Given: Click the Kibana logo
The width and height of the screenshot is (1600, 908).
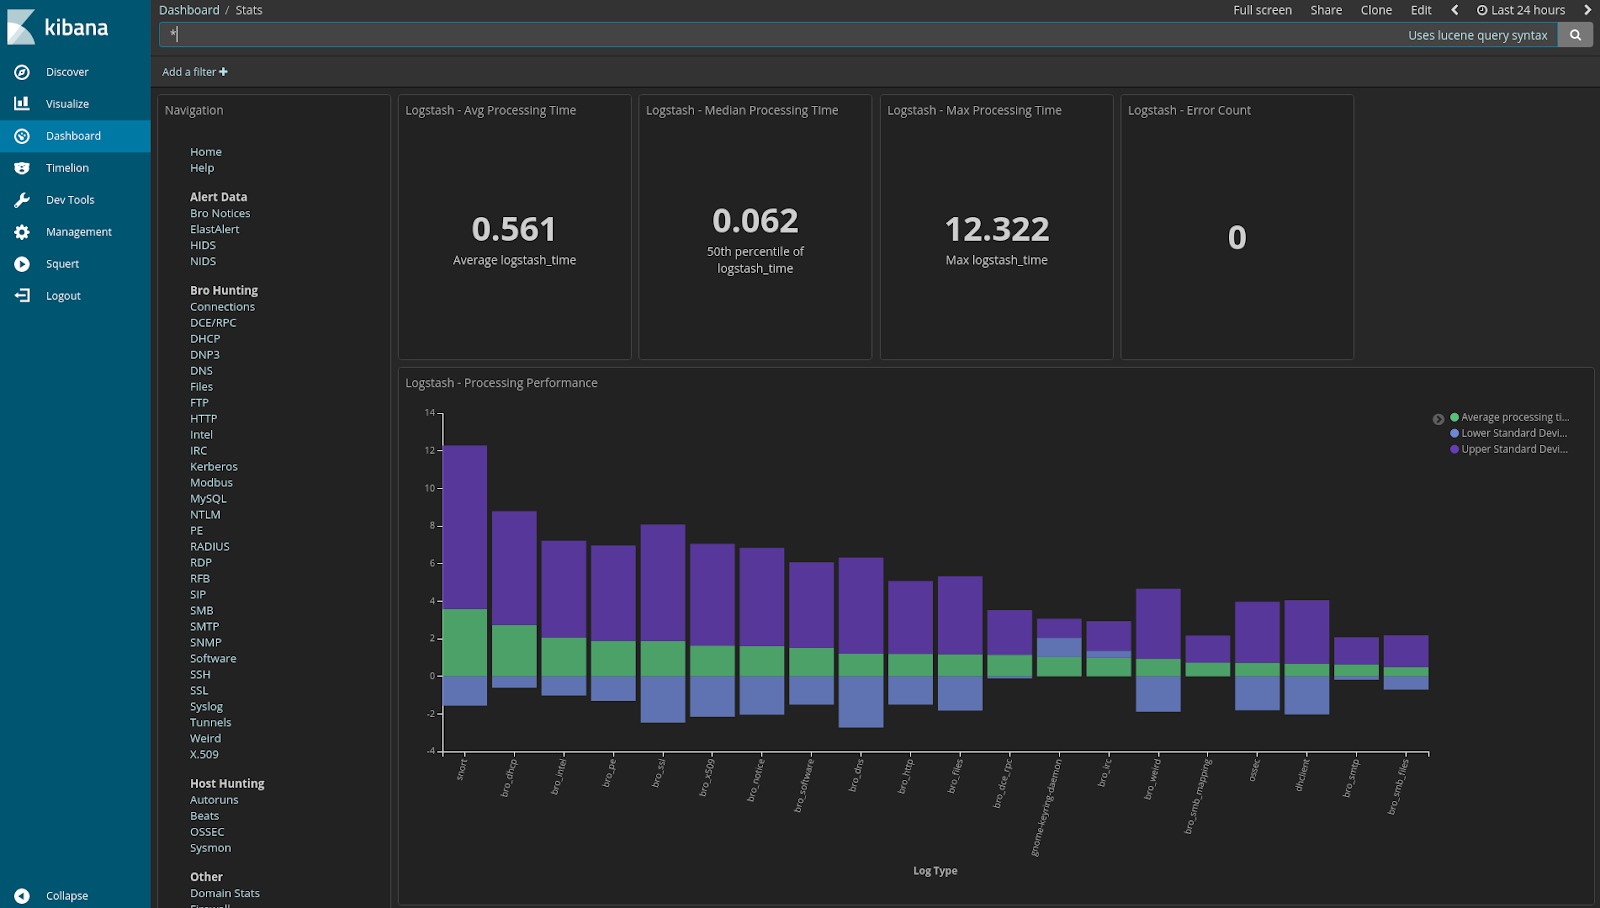Looking at the screenshot, I should point(58,27).
